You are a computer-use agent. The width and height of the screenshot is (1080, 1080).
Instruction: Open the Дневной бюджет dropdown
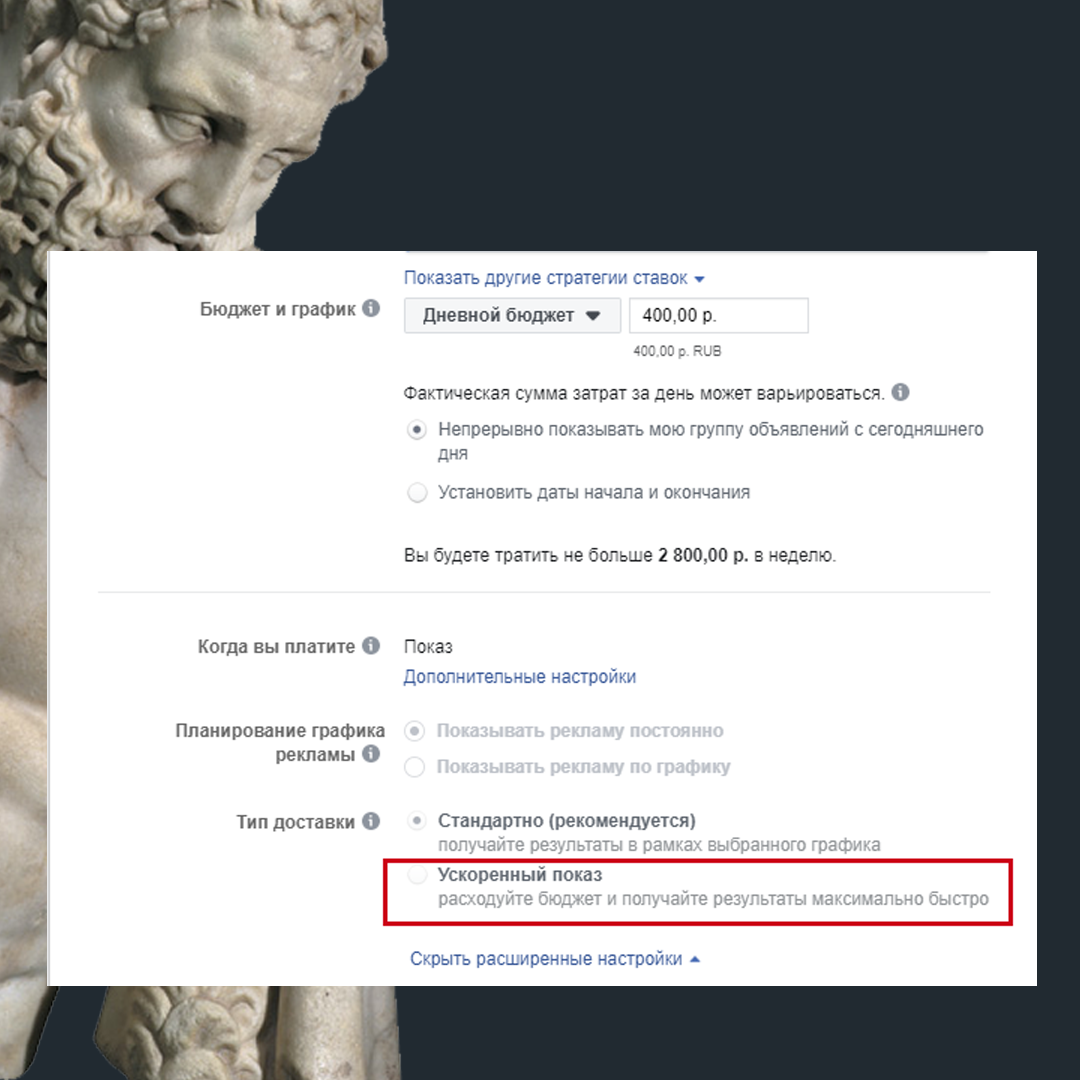pos(512,315)
